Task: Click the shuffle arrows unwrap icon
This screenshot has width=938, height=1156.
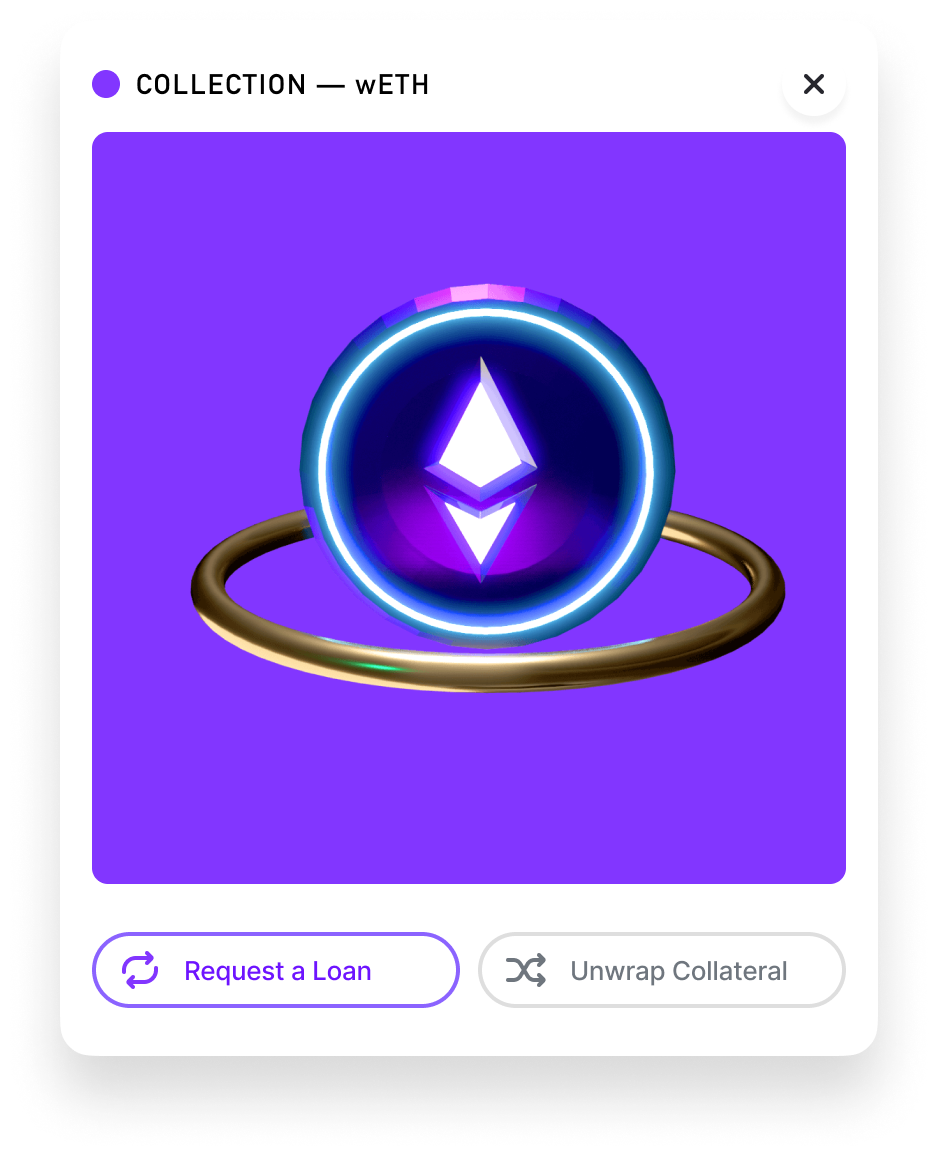Action: coord(526,970)
